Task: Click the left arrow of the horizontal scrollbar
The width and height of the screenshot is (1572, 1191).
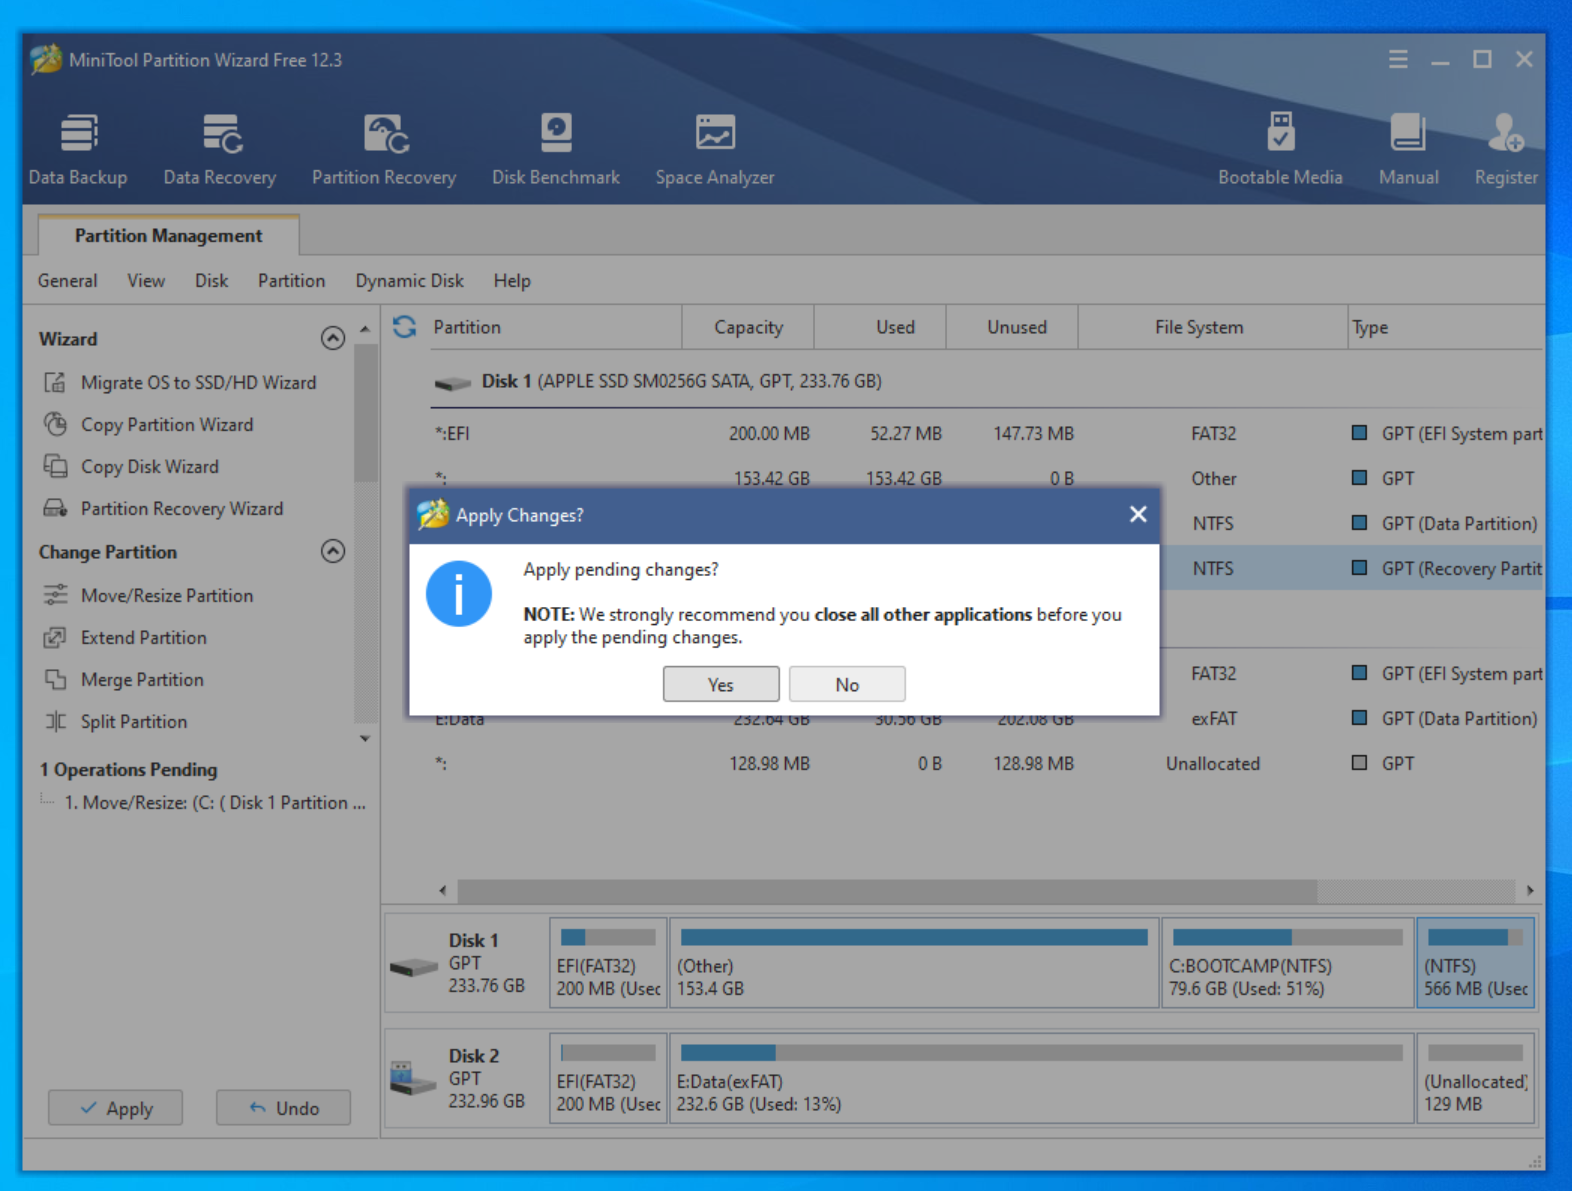Action: [x=443, y=890]
